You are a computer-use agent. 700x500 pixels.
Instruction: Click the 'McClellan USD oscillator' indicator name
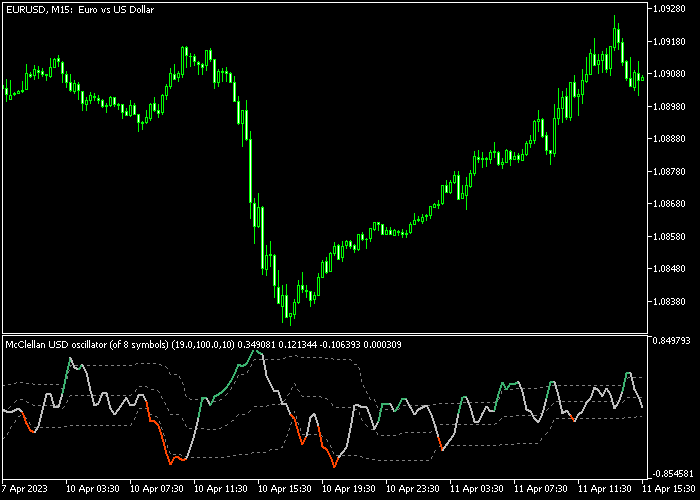click(x=56, y=345)
